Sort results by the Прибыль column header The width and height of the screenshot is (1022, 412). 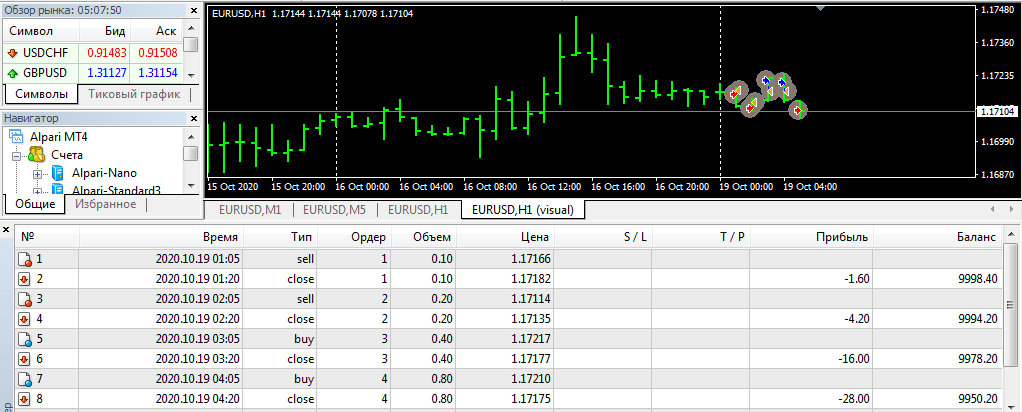click(x=842, y=237)
